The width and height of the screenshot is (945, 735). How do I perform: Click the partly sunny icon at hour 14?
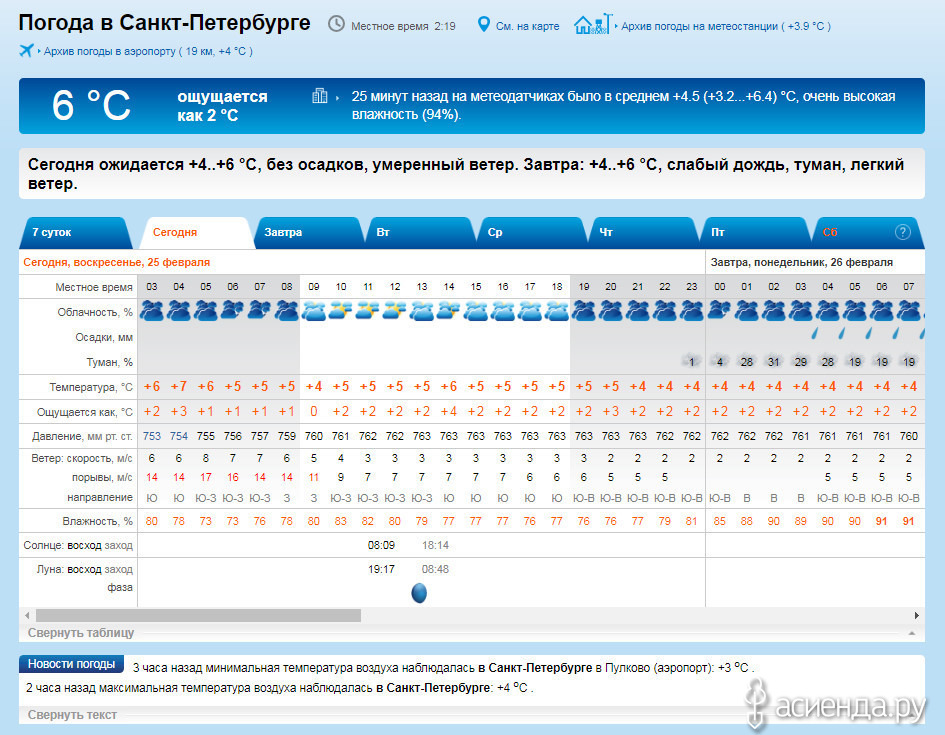click(x=448, y=311)
